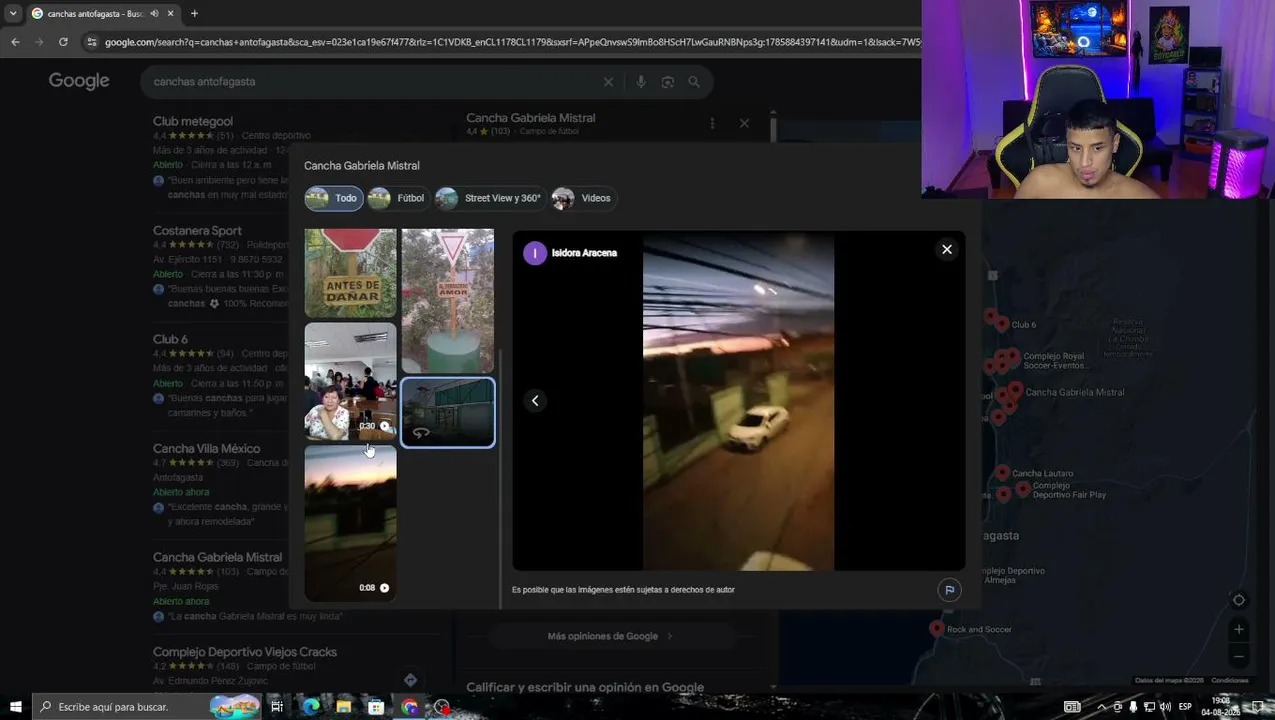Select the Videos photo filter
This screenshot has height=720, width=1275.
coord(582,198)
